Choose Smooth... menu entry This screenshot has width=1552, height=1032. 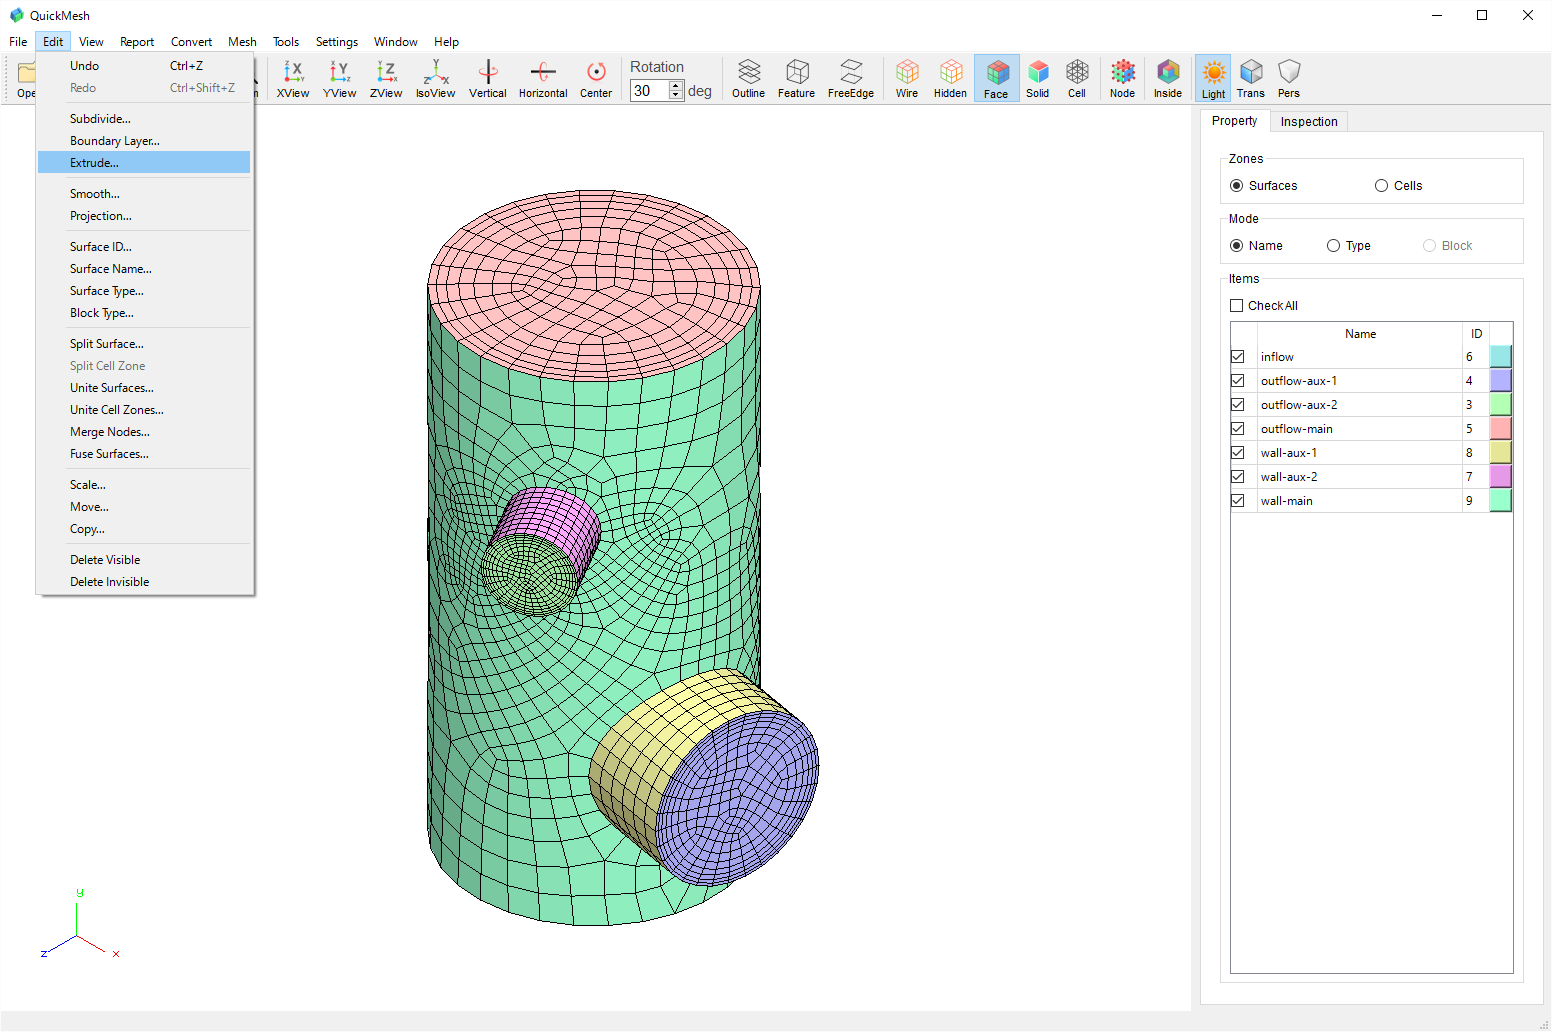click(144, 194)
